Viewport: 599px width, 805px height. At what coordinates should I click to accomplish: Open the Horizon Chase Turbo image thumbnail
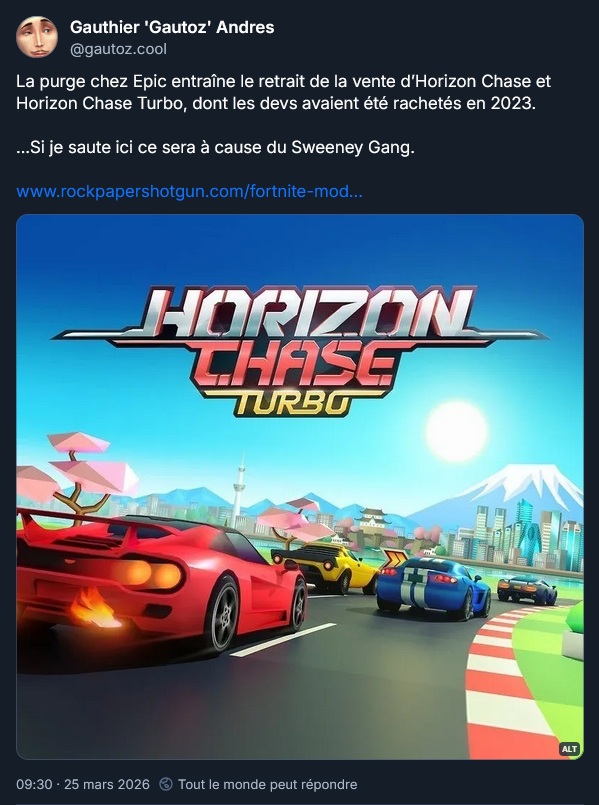click(x=300, y=487)
